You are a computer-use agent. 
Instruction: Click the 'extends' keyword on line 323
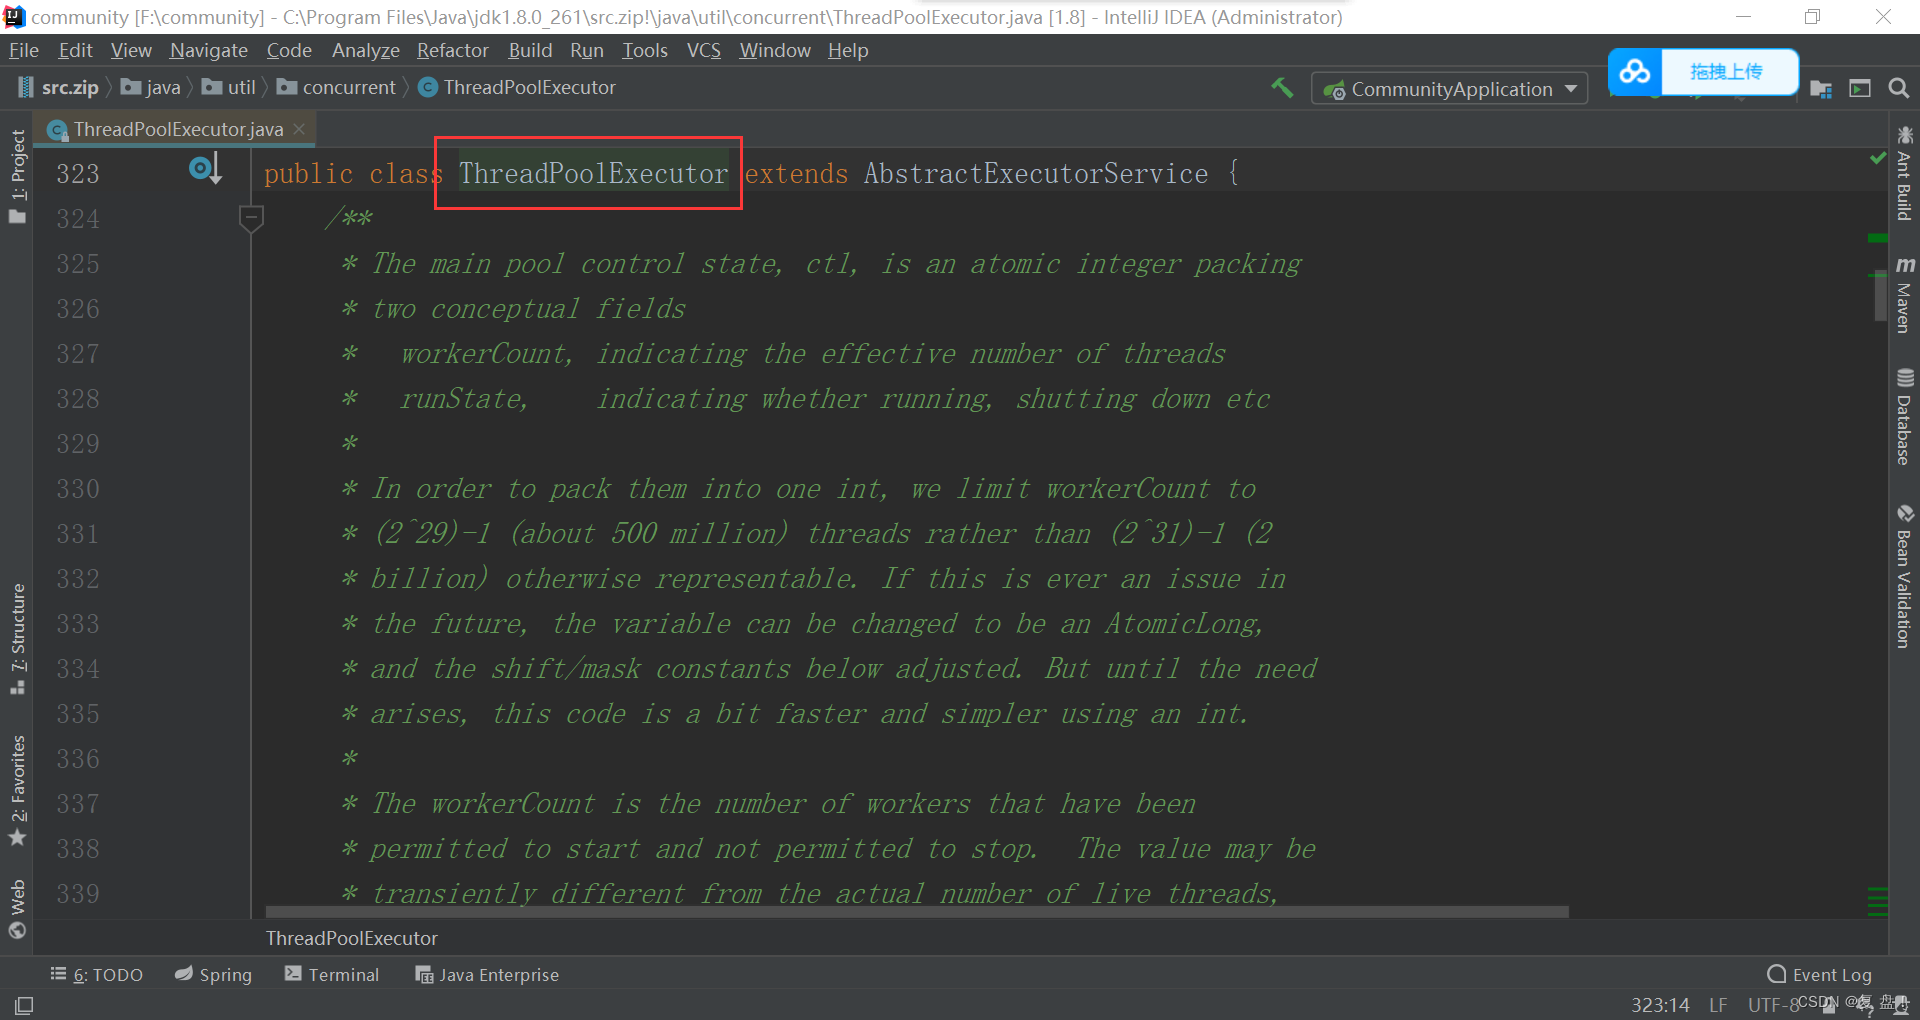(x=796, y=173)
